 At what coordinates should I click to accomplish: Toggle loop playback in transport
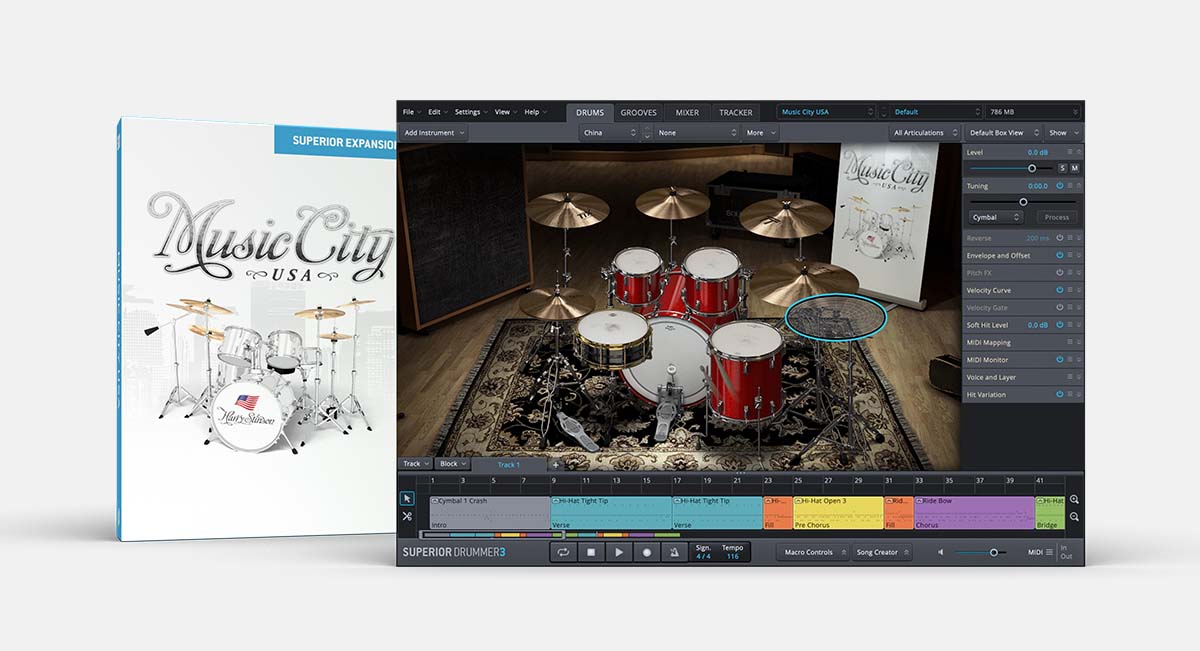[x=564, y=552]
